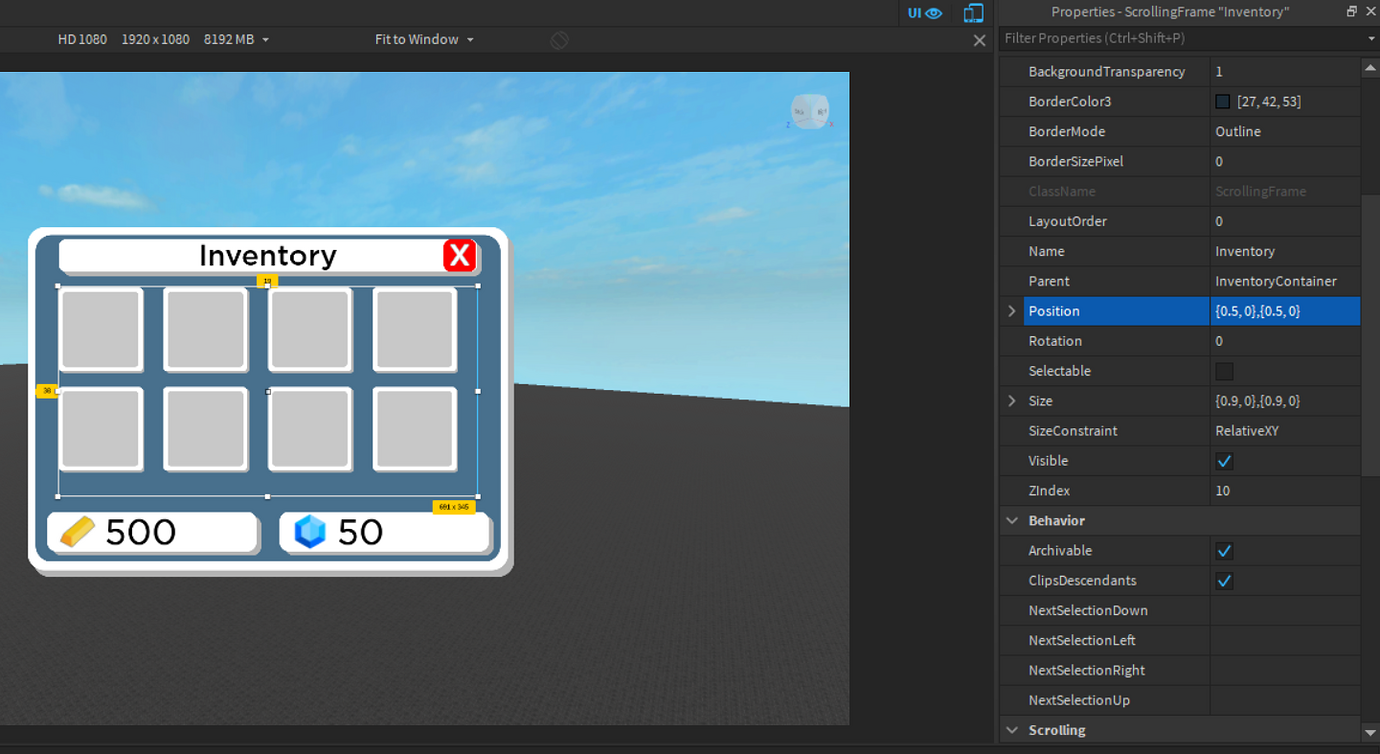
Task: Uncheck the ClipsDescendants property
Action: coord(1224,581)
